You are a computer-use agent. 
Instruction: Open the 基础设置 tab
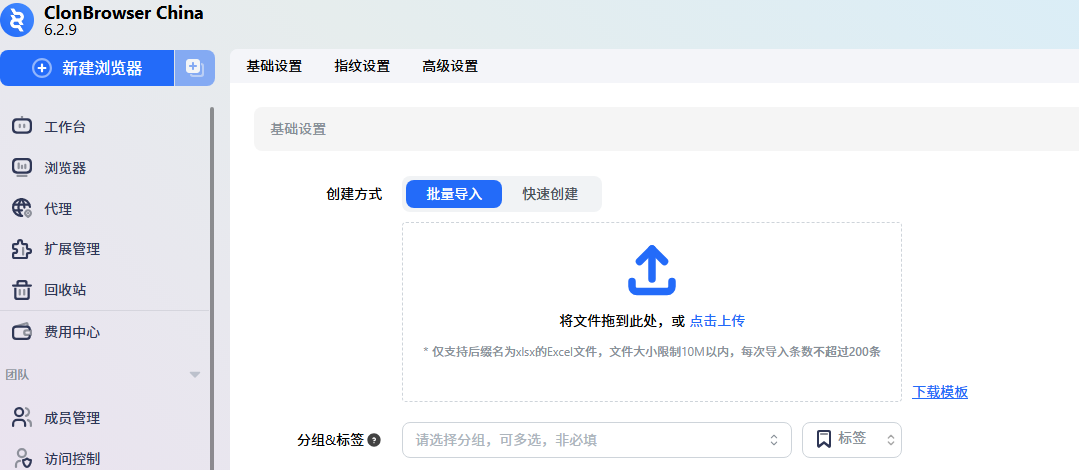(274, 67)
